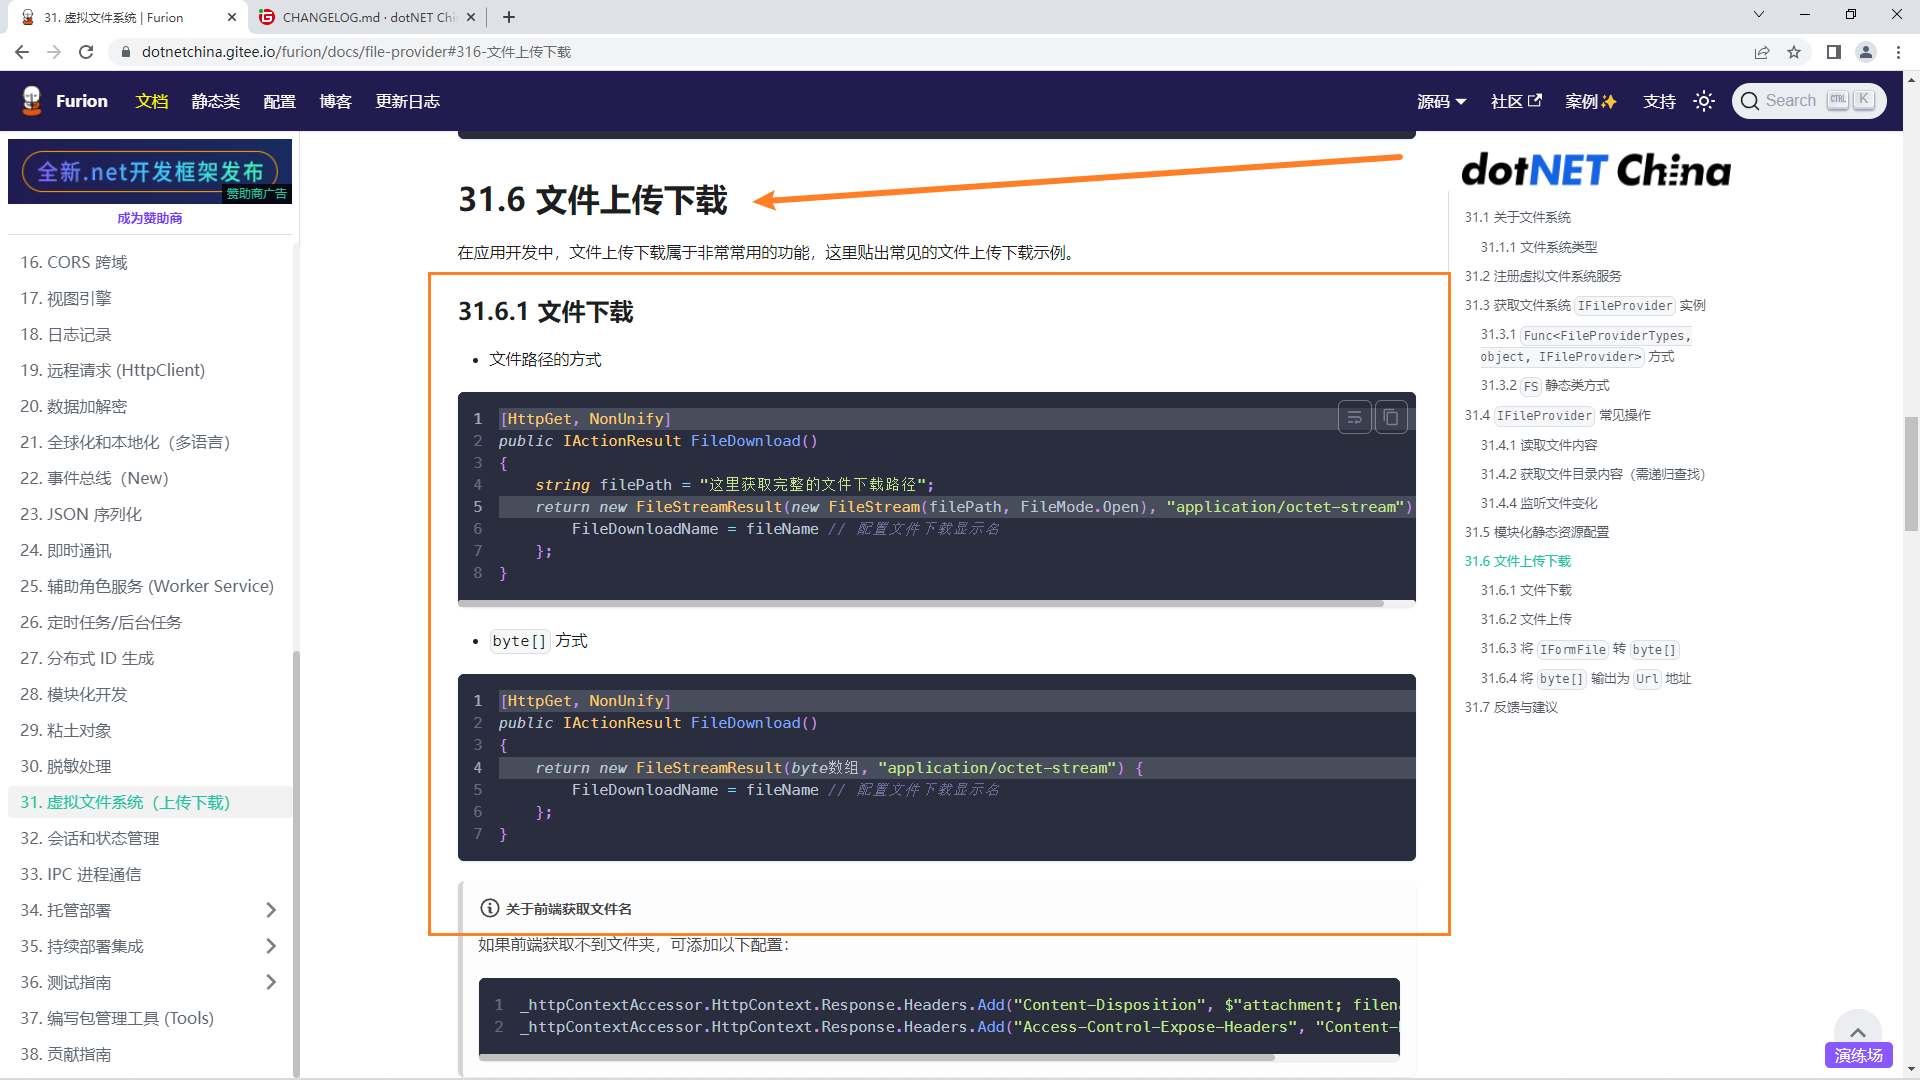Open a new browser tab with the plus icon
This screenshot has height=1080, width=1920.
[509, 17]
